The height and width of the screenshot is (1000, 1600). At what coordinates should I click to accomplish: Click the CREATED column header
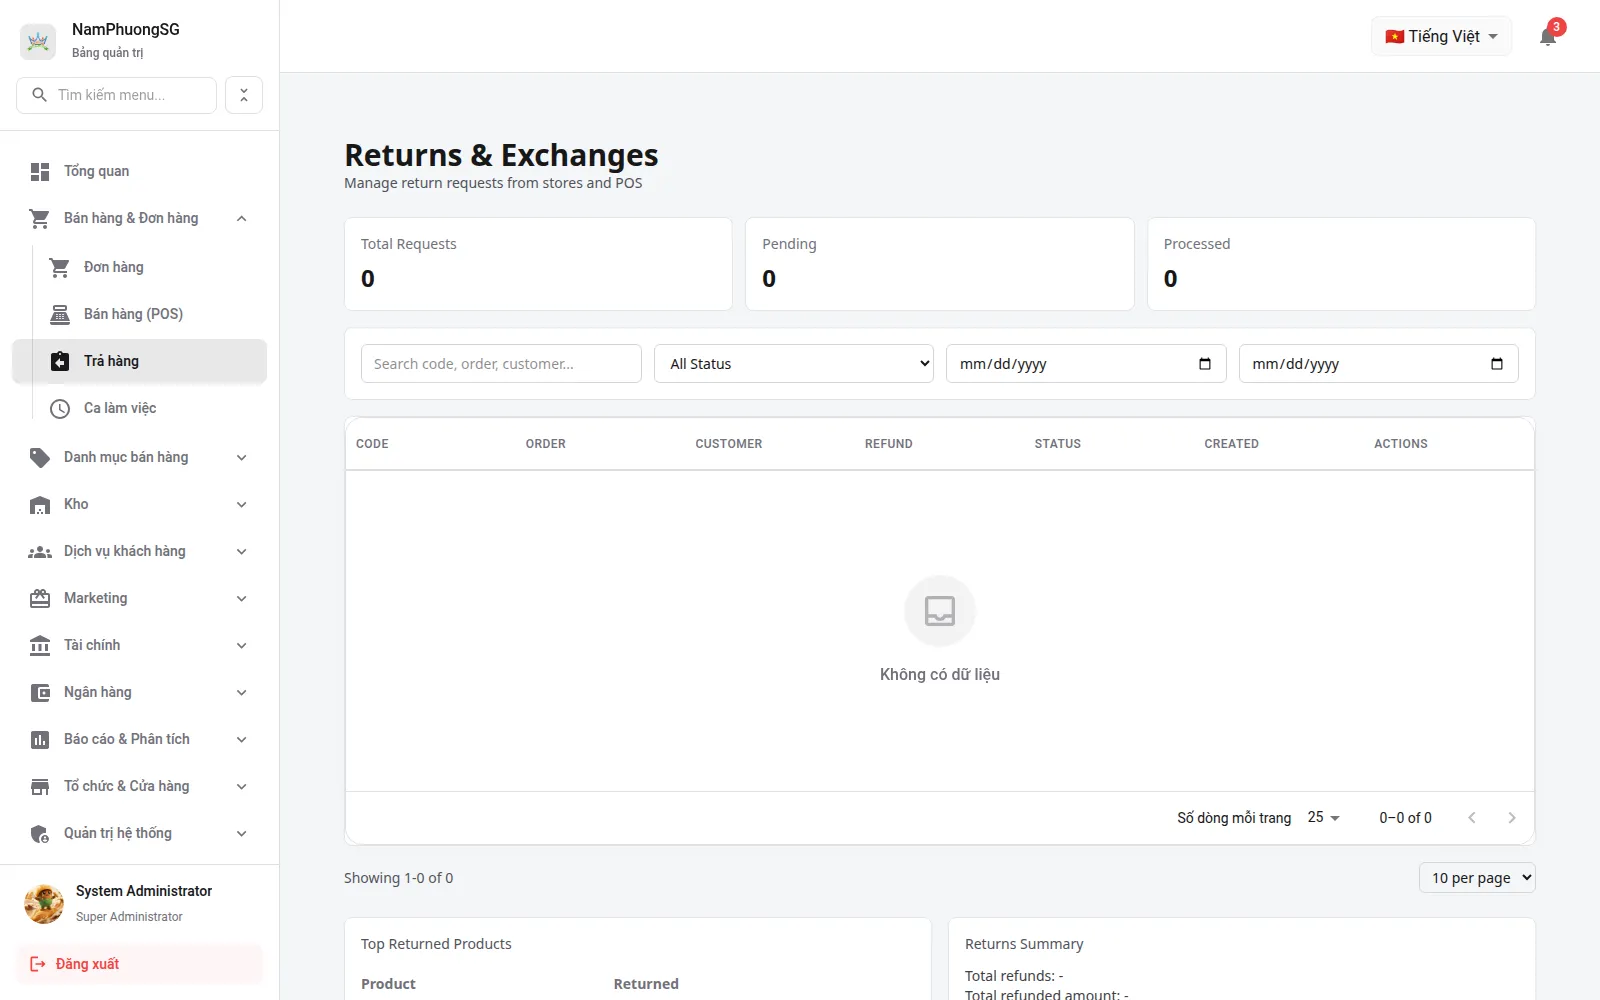tap(1231, 444)
